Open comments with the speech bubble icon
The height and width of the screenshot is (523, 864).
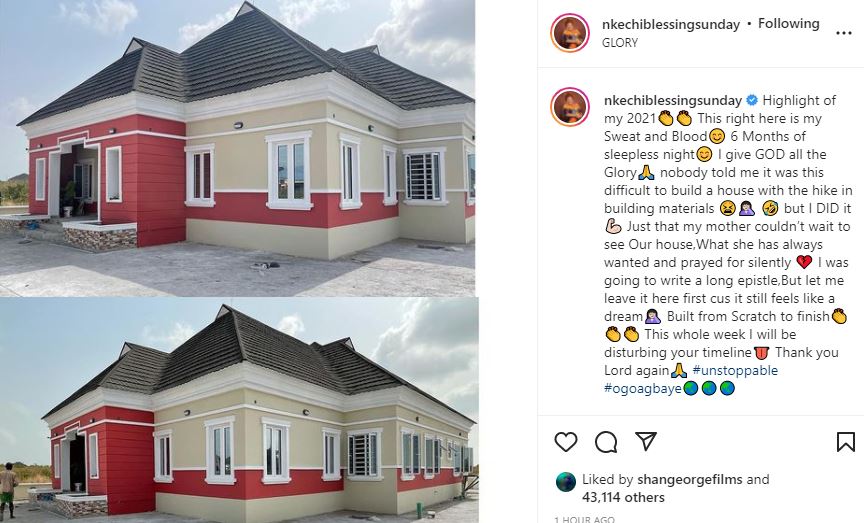pyautogui.click(x=606, y=442)
